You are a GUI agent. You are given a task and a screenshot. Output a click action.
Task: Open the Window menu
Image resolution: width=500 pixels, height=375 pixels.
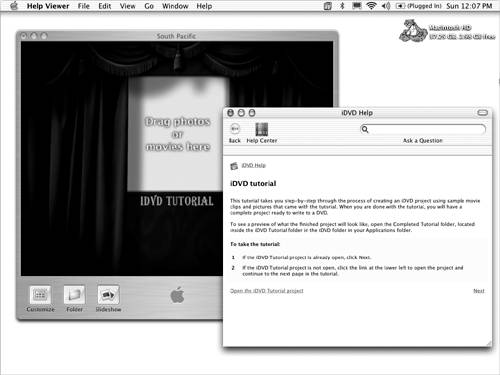175,6
